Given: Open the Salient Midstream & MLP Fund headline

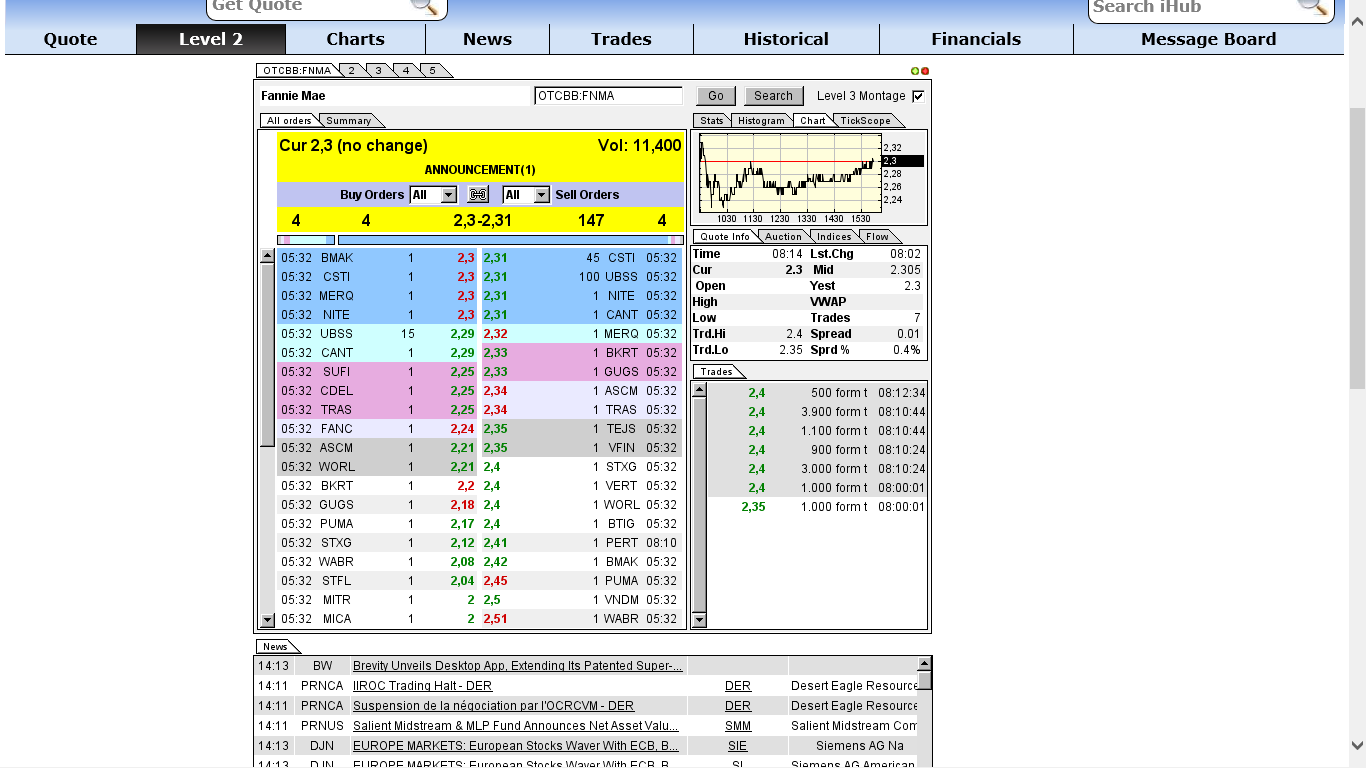Looking at the screenshot, I should [x=516, y=726].
